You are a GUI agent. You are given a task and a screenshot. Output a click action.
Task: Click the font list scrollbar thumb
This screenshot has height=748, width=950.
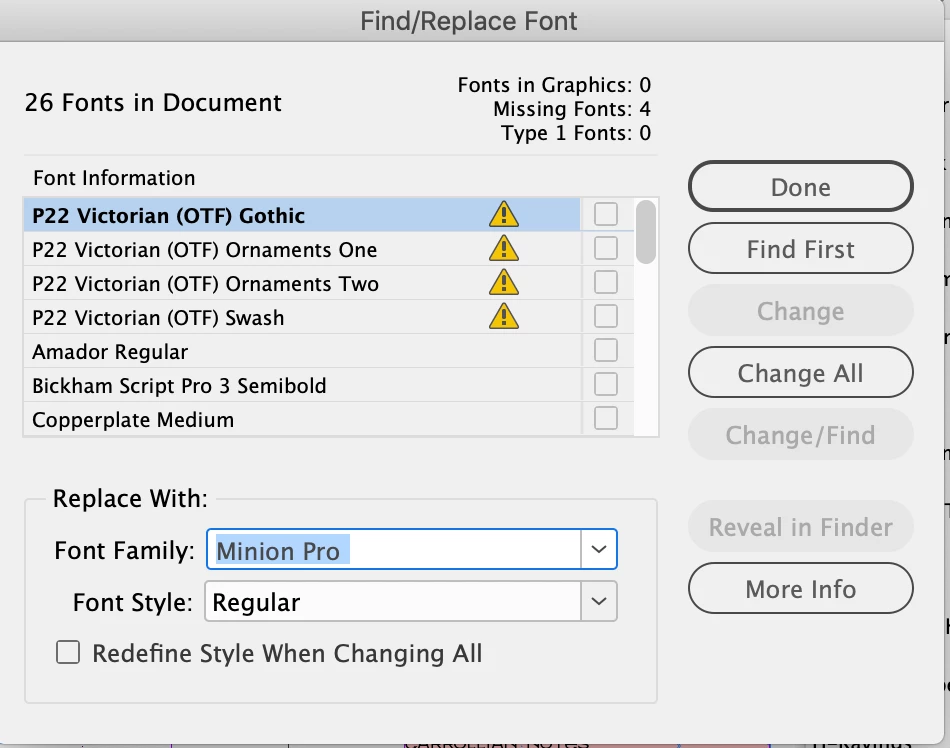point(646,232)
